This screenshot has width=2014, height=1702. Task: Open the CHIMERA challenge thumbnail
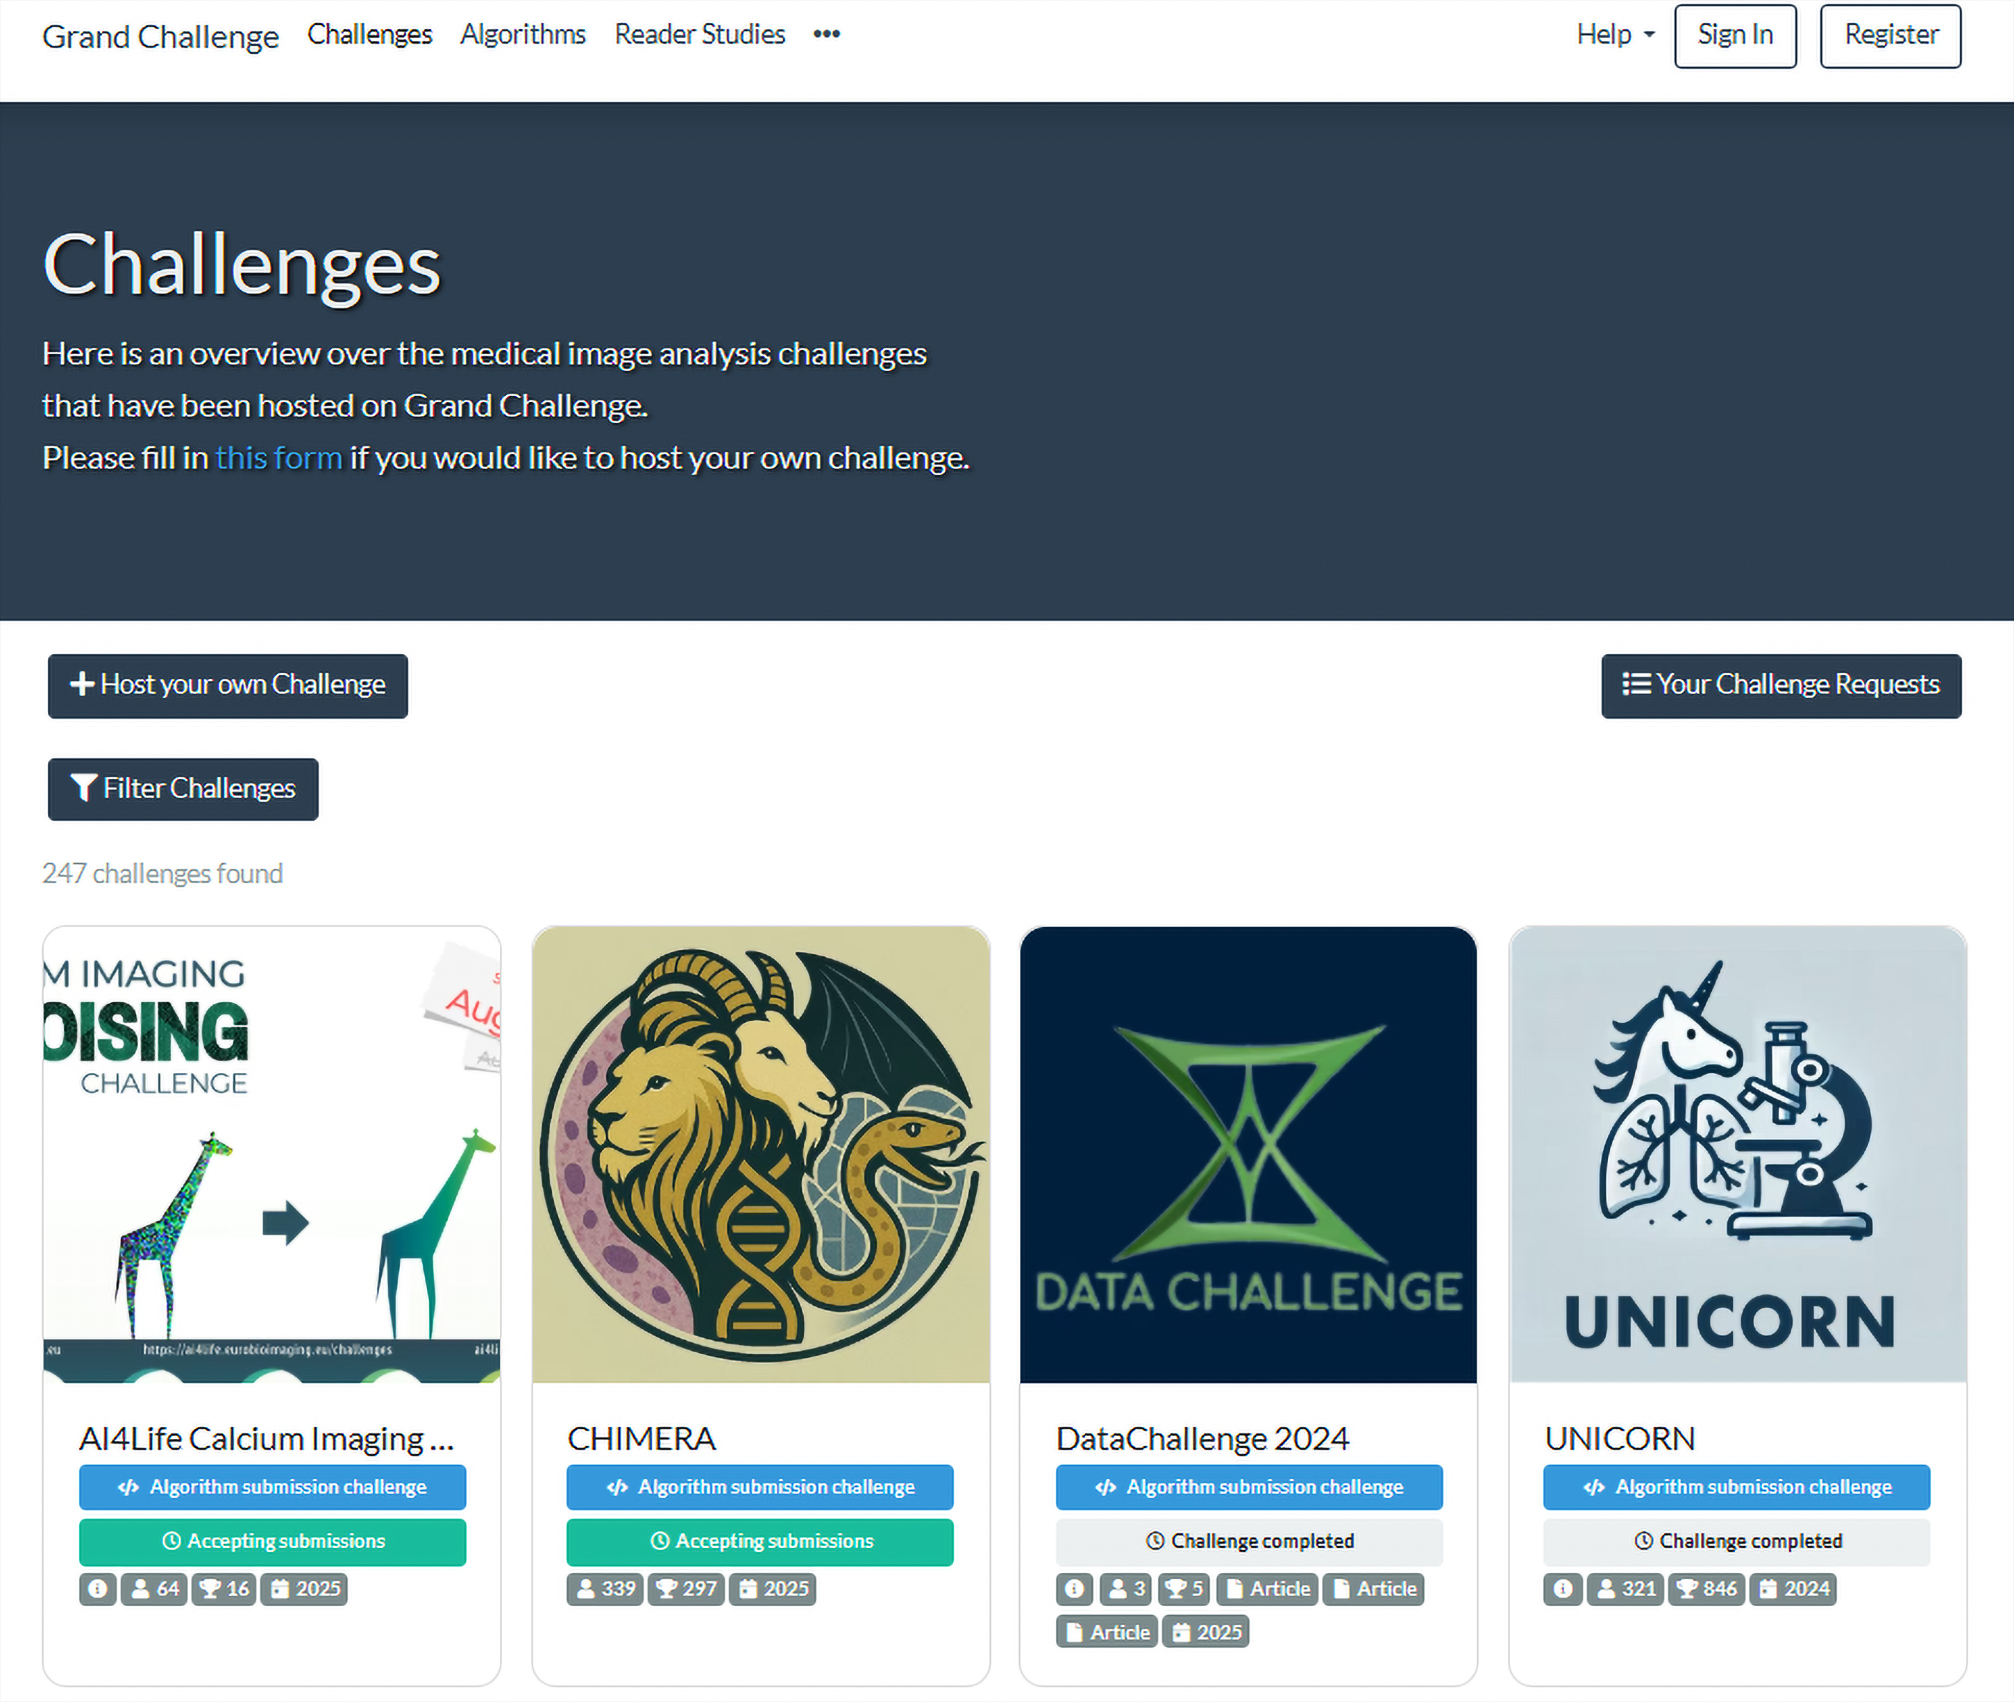click(761, 1154)
